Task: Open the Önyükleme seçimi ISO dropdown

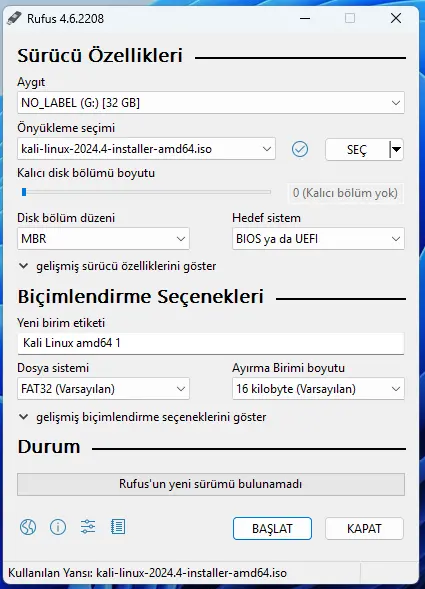Action: 146,149
